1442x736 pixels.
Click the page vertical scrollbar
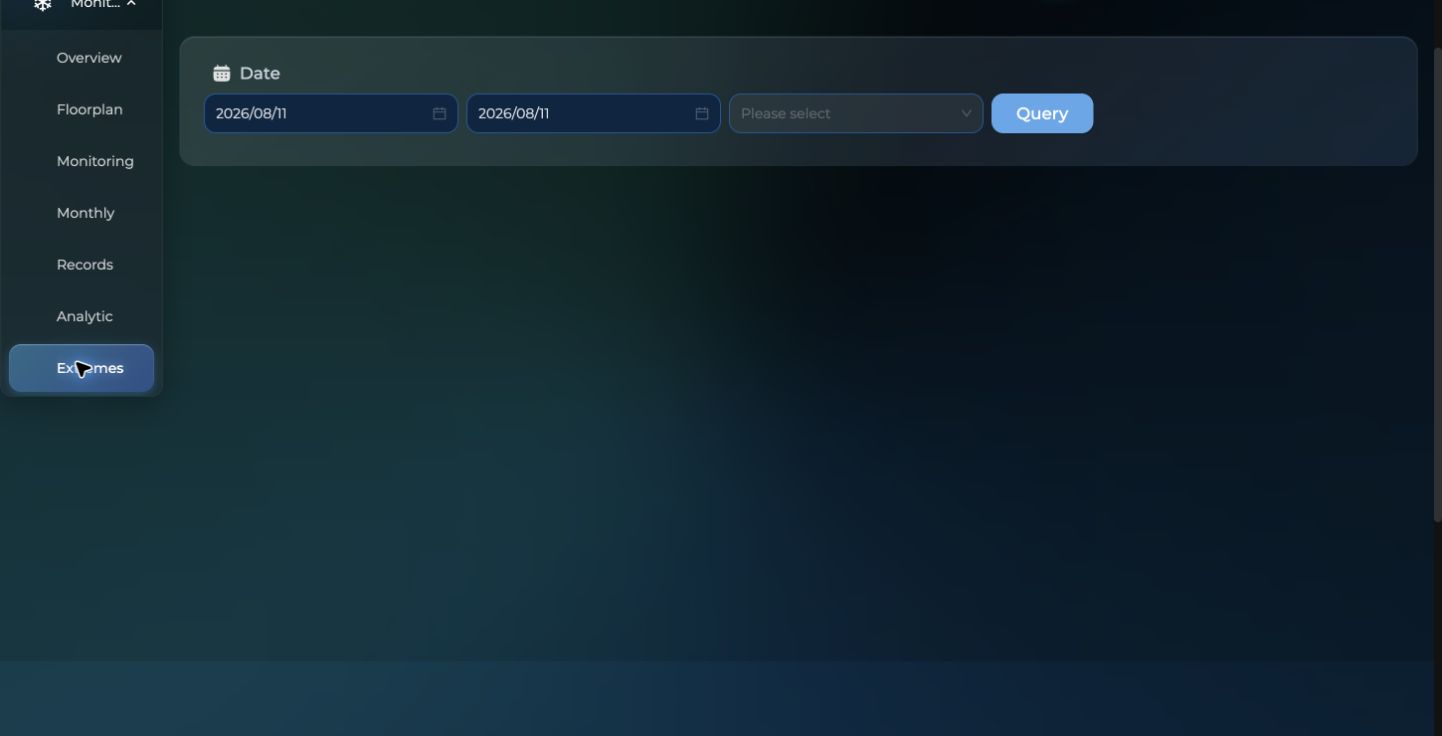(x=1438, y=285)
